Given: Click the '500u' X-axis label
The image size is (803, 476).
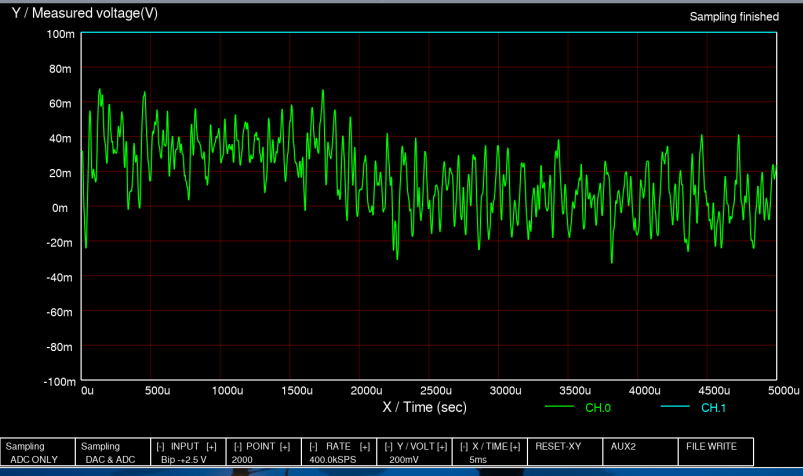Looking at the screenshot, I should [157, 391].
